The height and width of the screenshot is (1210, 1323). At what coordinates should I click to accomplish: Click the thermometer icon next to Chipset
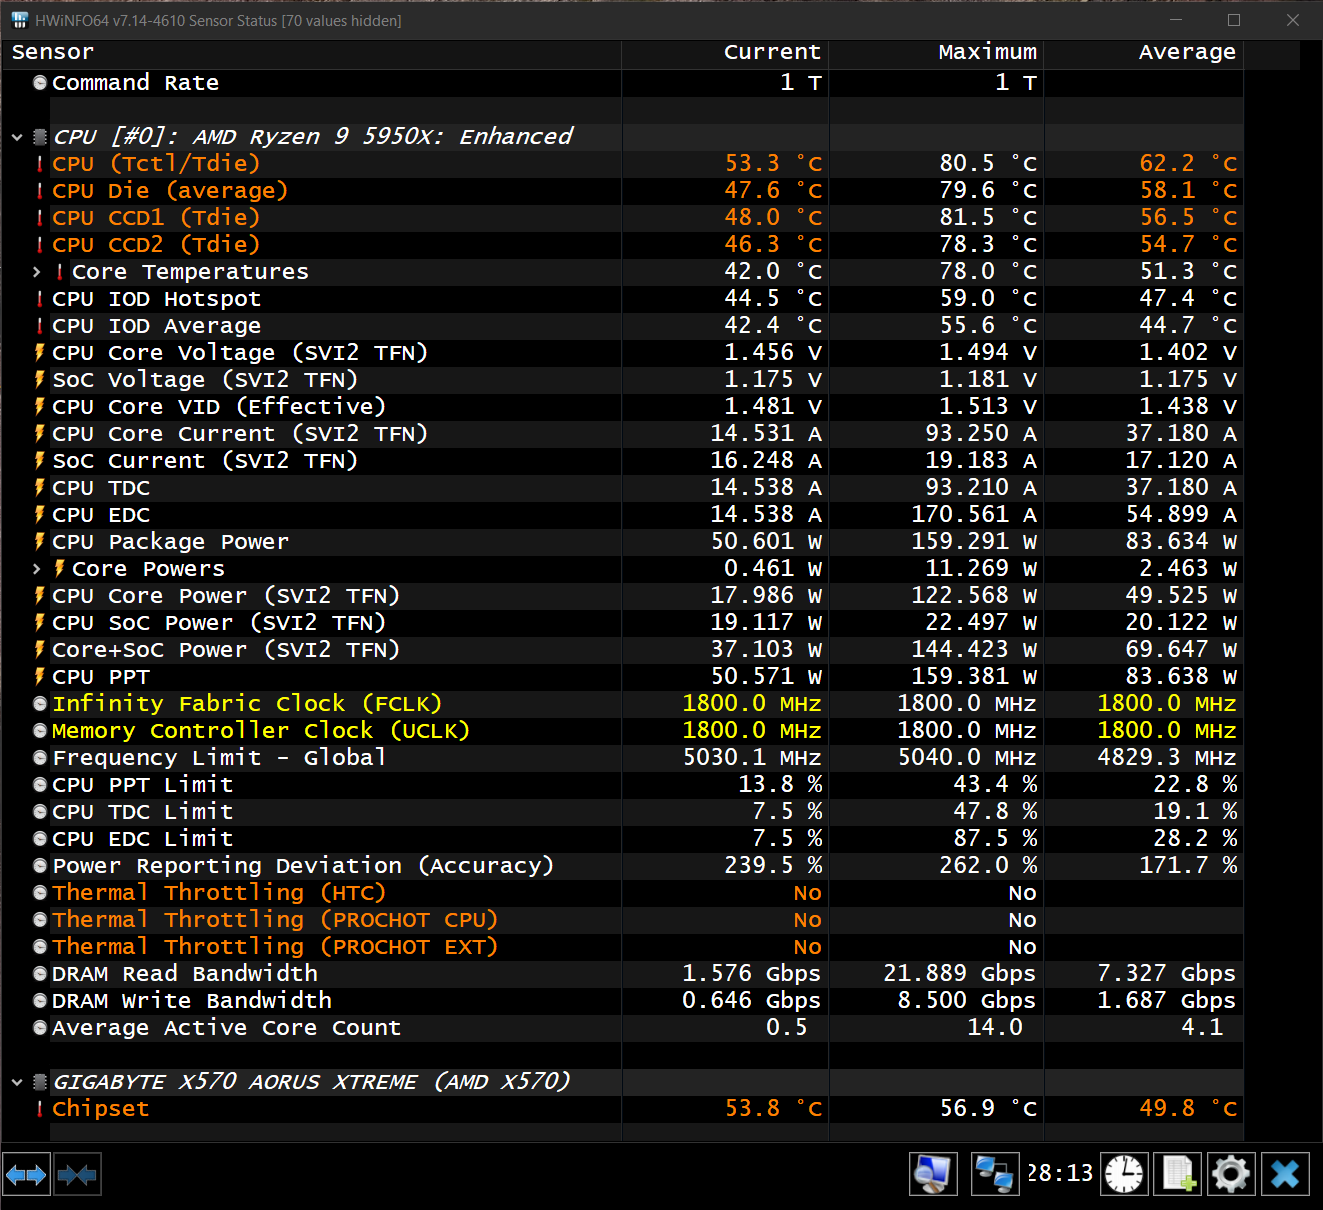[40, 1109]
